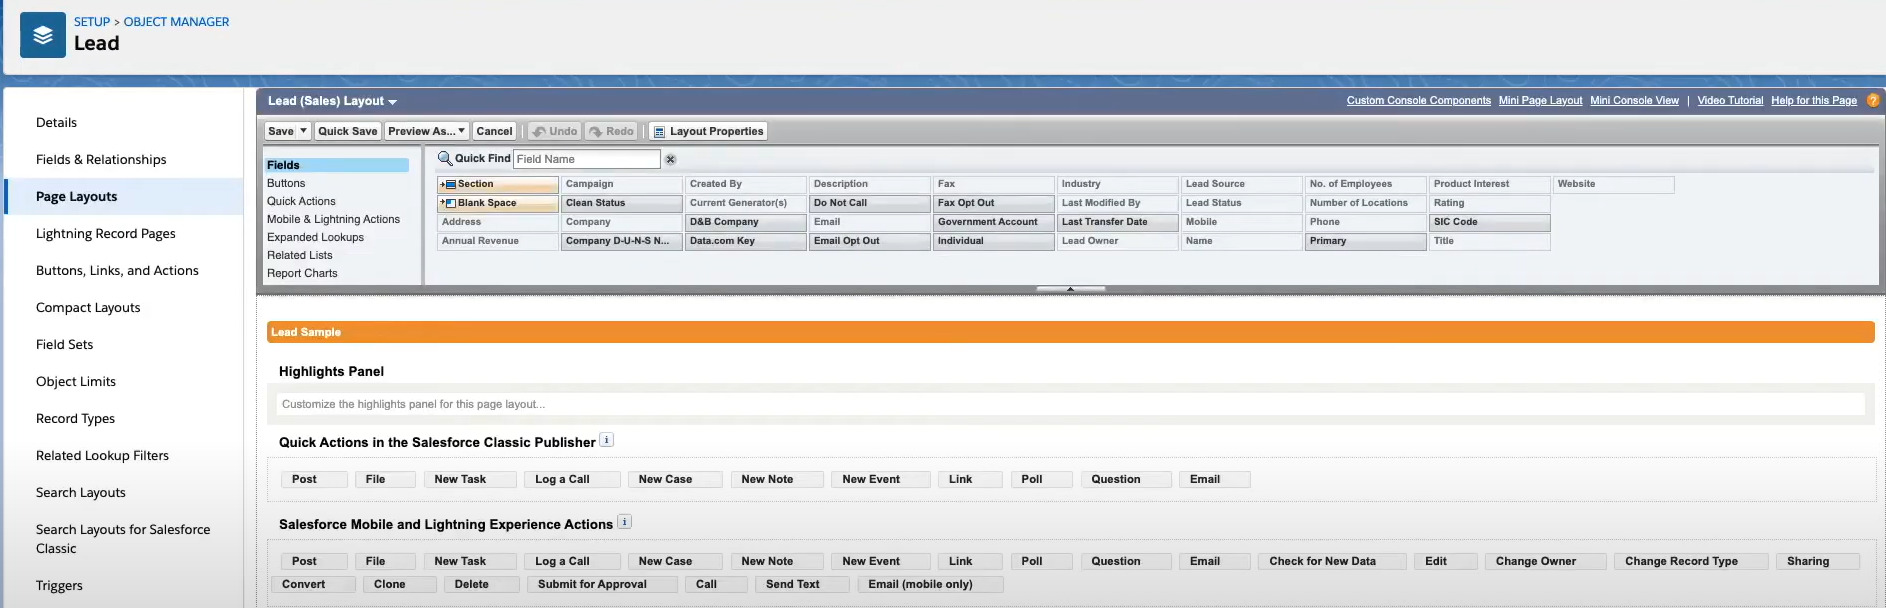The image size is (1886, 608).
Task: Select the Sharing action
Action: [x=1818, y=561]
